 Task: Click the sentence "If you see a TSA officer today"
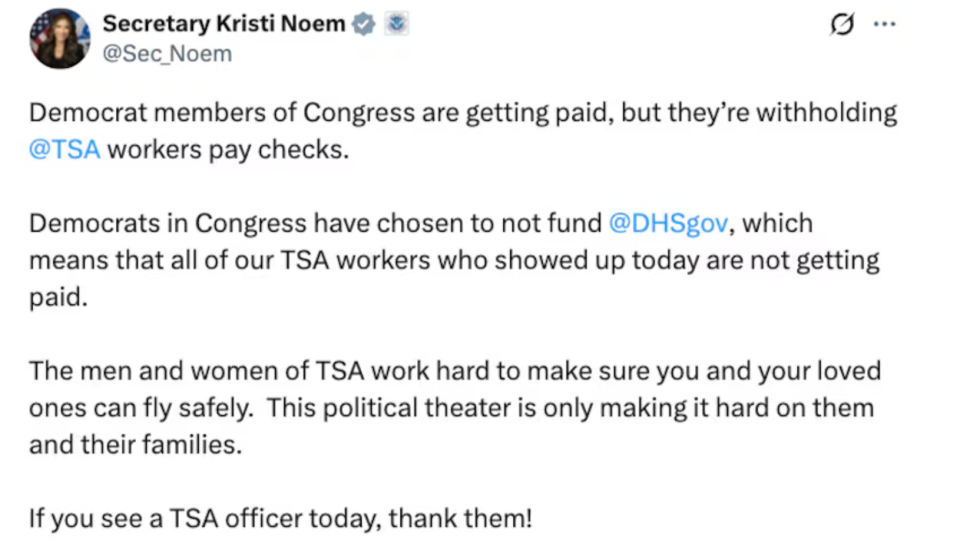[205, 519]
